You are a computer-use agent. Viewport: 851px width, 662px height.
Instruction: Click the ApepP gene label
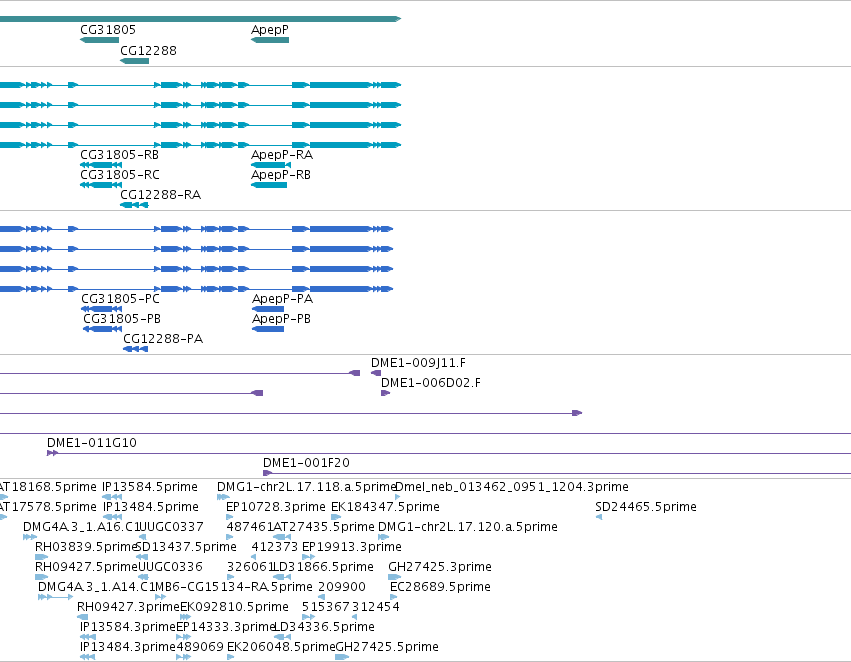pos(270,30)
